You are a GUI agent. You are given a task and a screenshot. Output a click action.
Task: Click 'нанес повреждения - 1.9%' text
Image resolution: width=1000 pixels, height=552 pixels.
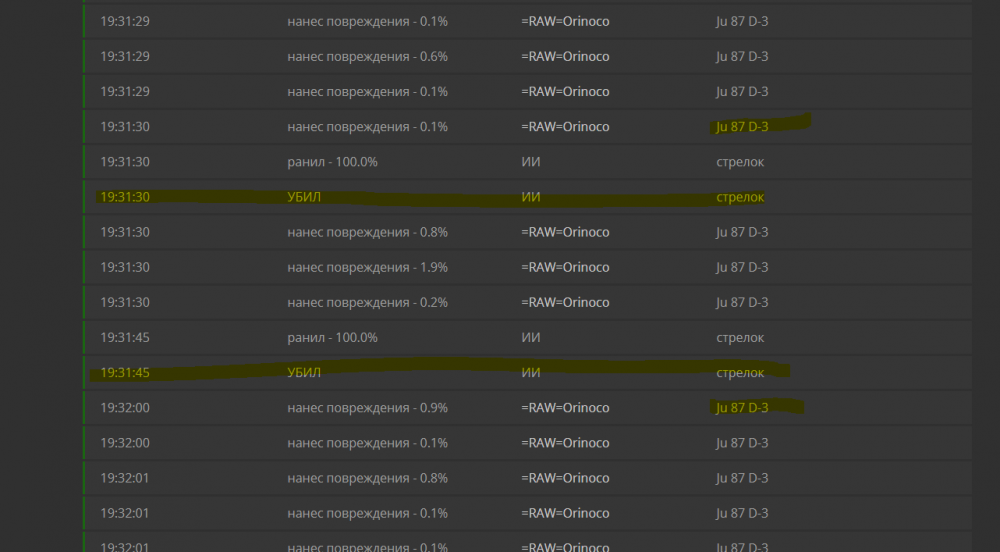click(367, 267)
